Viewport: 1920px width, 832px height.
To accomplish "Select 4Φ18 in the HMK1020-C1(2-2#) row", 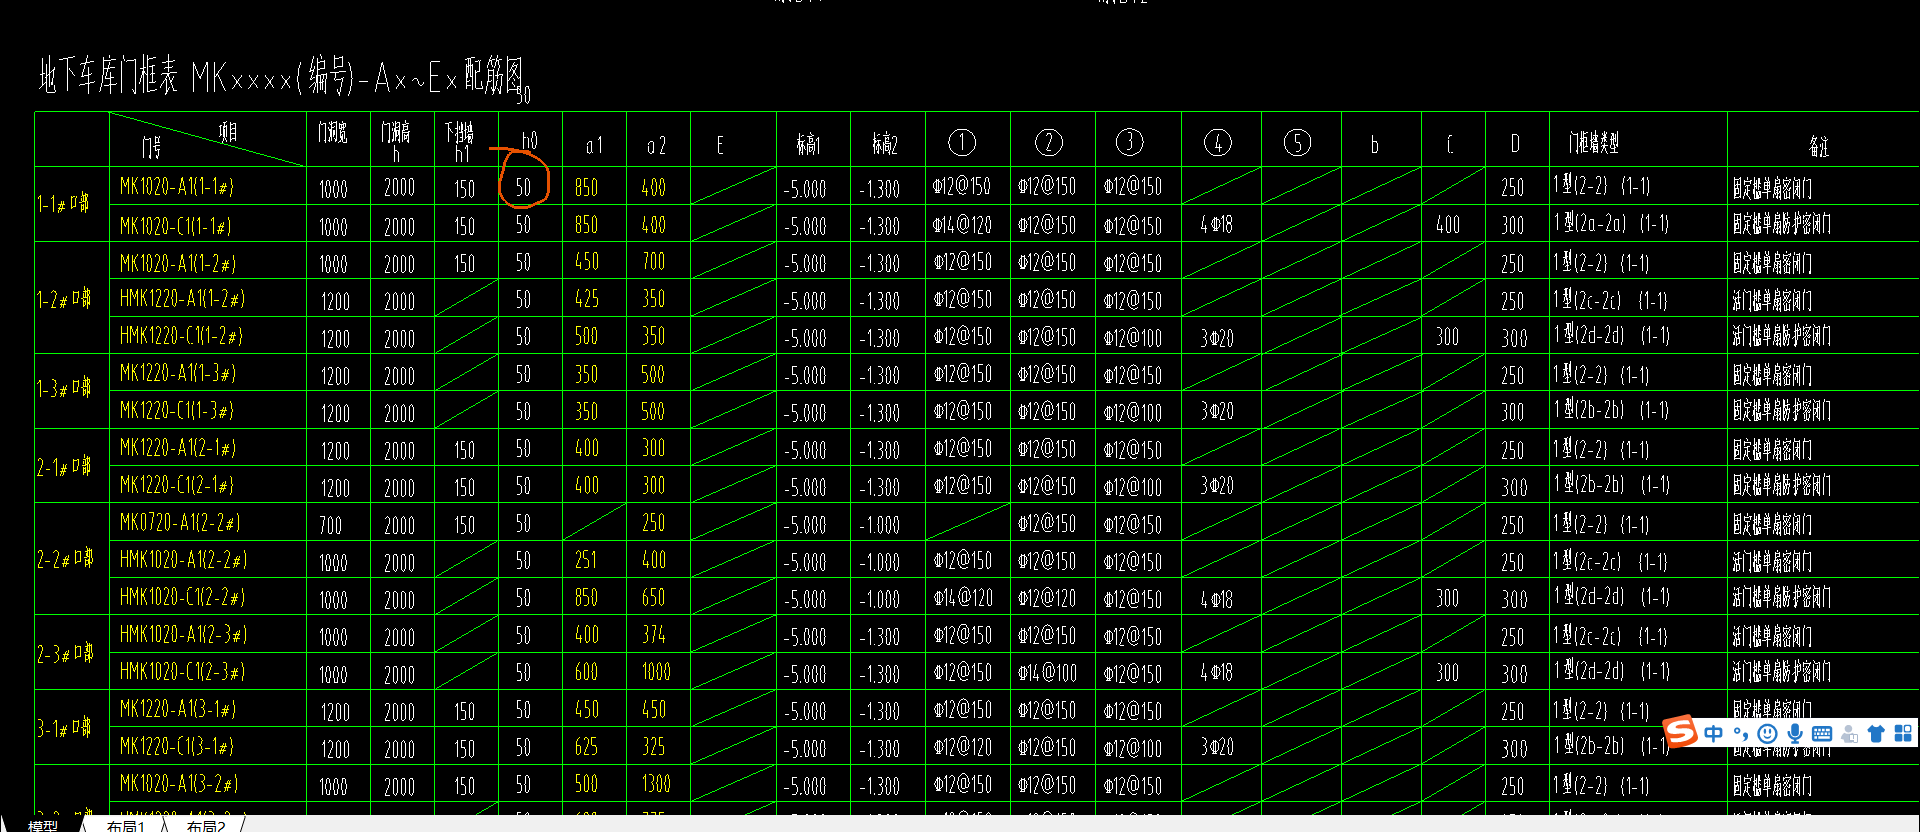I will coord(1217,600).
